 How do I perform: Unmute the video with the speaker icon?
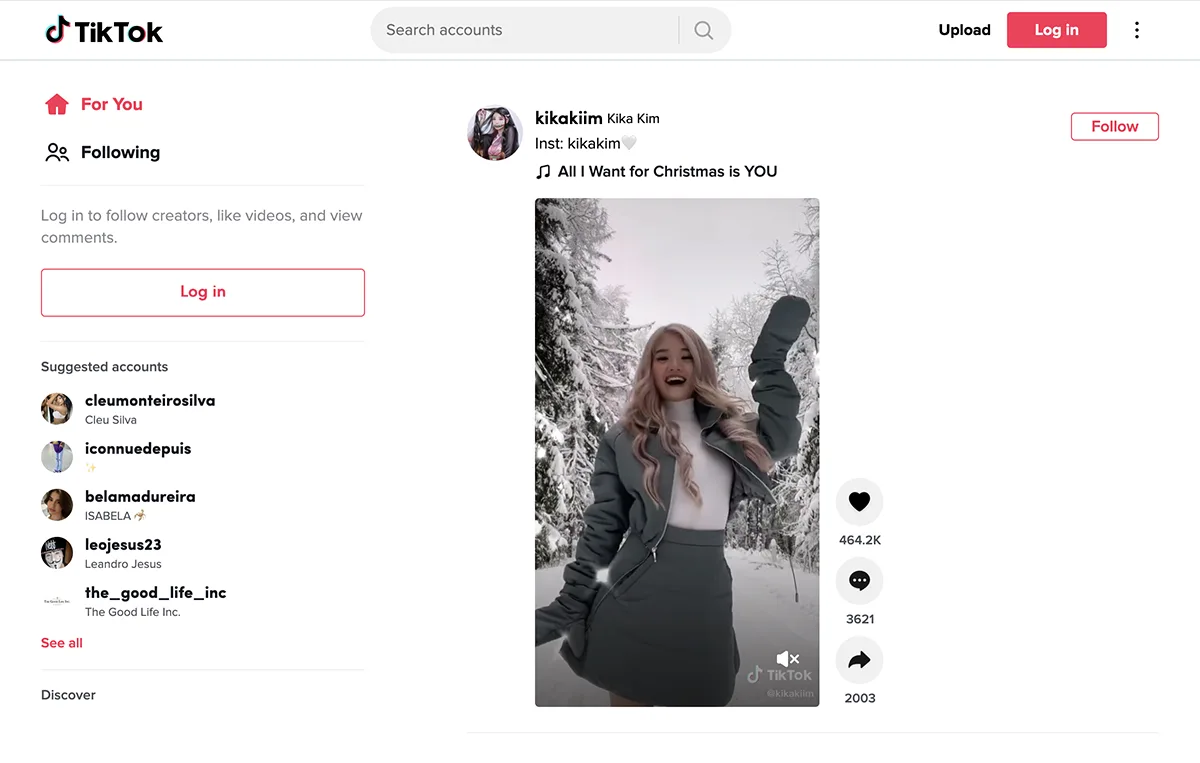(x=787, y=657)
